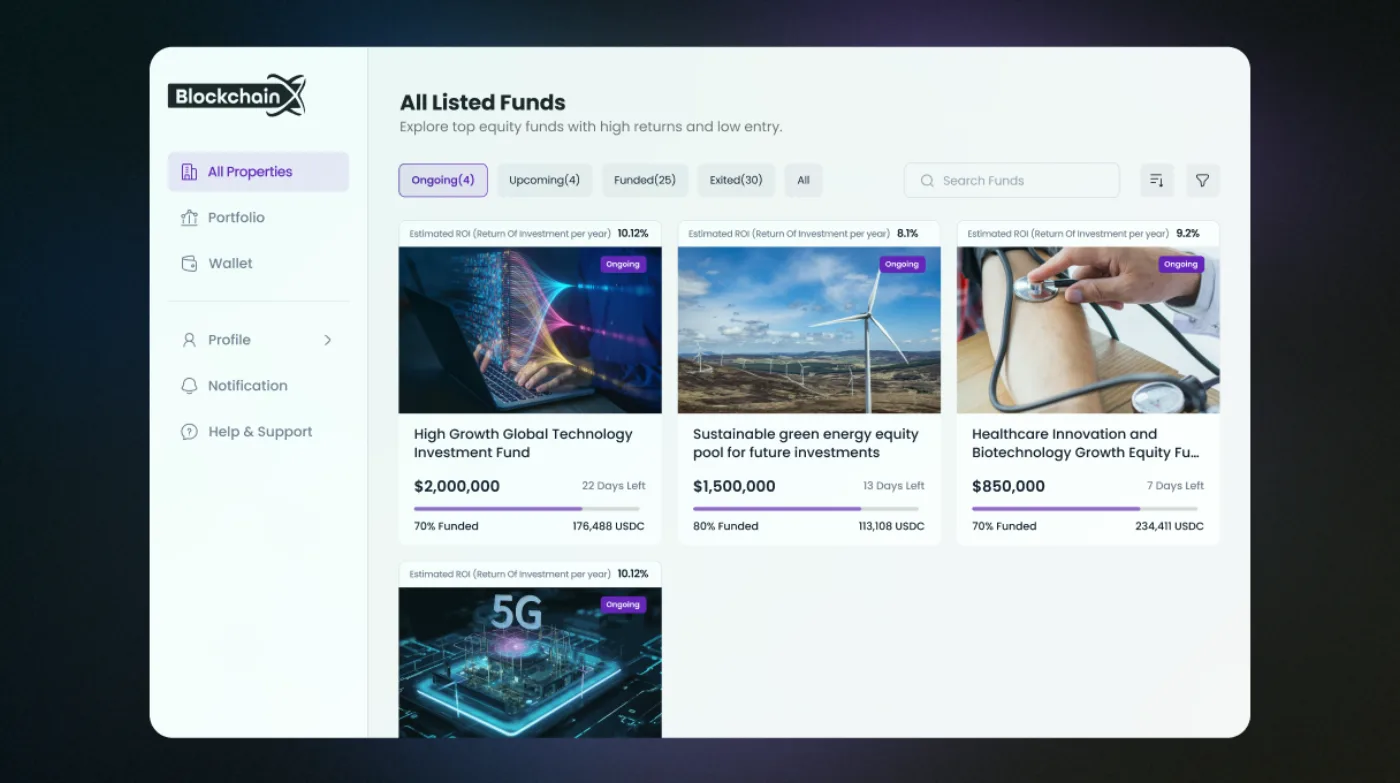1400x783 pixels.
Task: Open the technology fund laptop thumbnail
Action: tap(530, 330)
